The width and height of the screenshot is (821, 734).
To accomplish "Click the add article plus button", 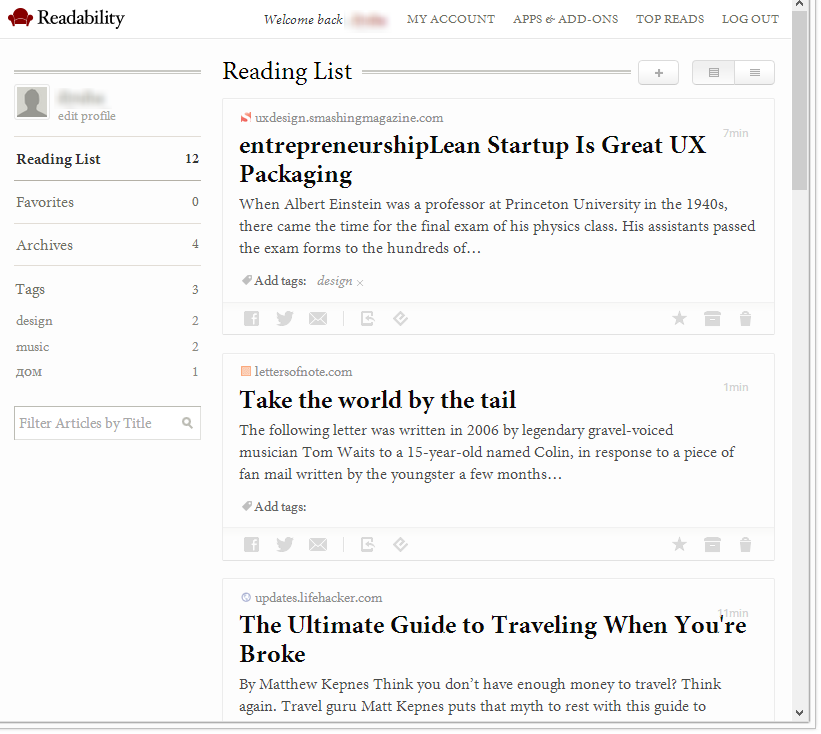I will 658,73.
